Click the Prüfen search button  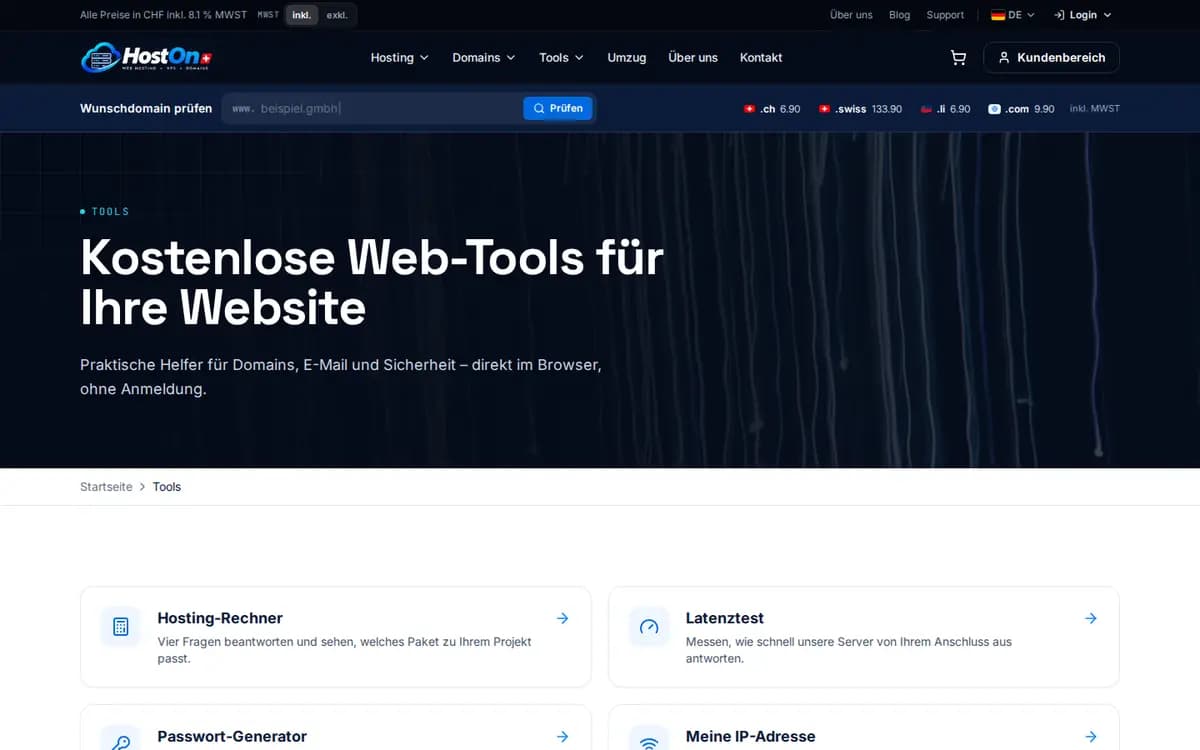(x=558, y=108)
